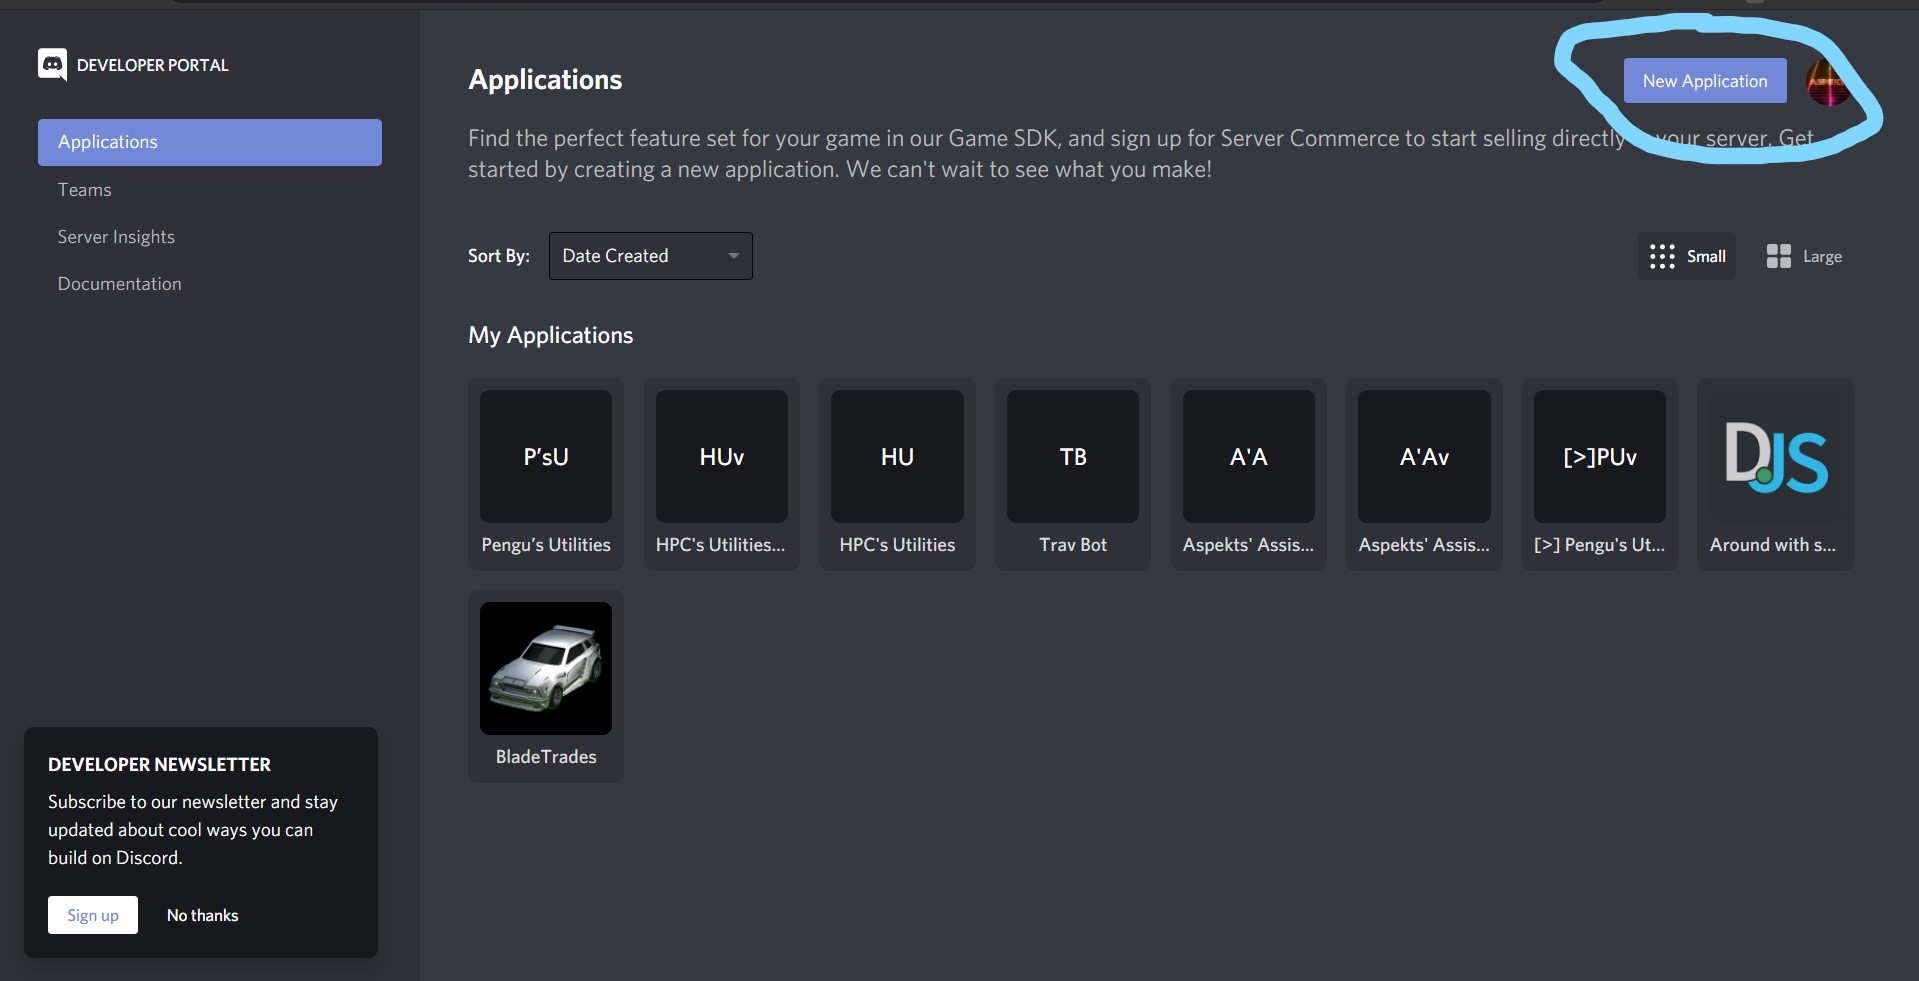This screenshot has height=981, width=1919.
Task: Select Applications in the sidebar
Action: (210, 142)
